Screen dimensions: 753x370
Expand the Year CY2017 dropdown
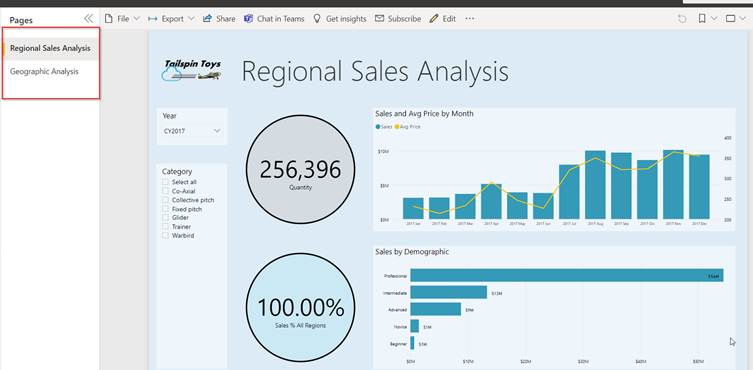click(x=192, y=131)
